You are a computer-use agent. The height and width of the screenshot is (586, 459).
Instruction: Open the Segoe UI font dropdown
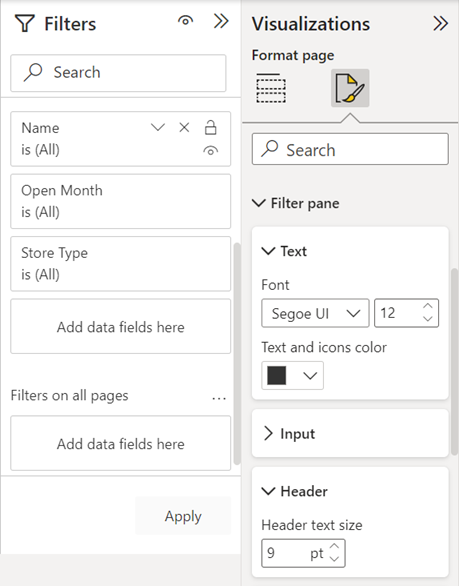pyautogui.click(x=315, y=313)
